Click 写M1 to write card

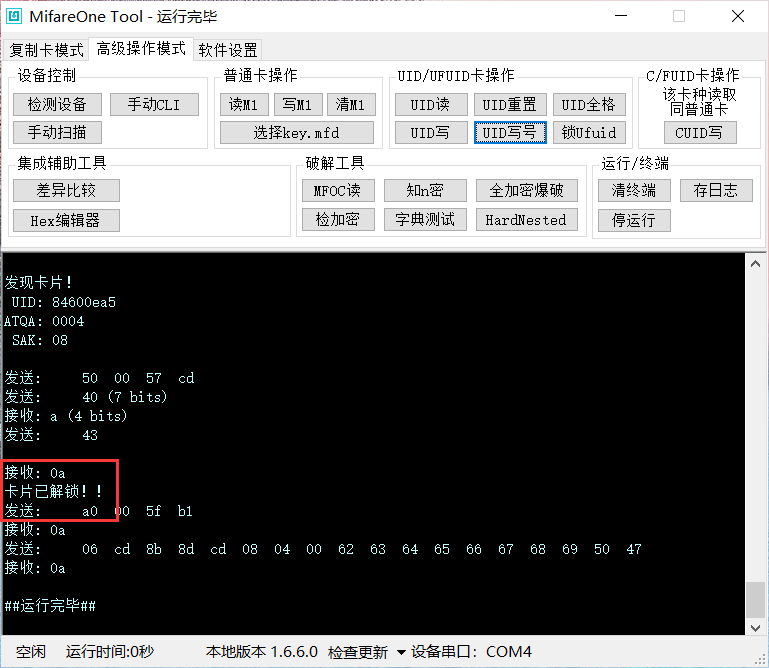(297, 104)
